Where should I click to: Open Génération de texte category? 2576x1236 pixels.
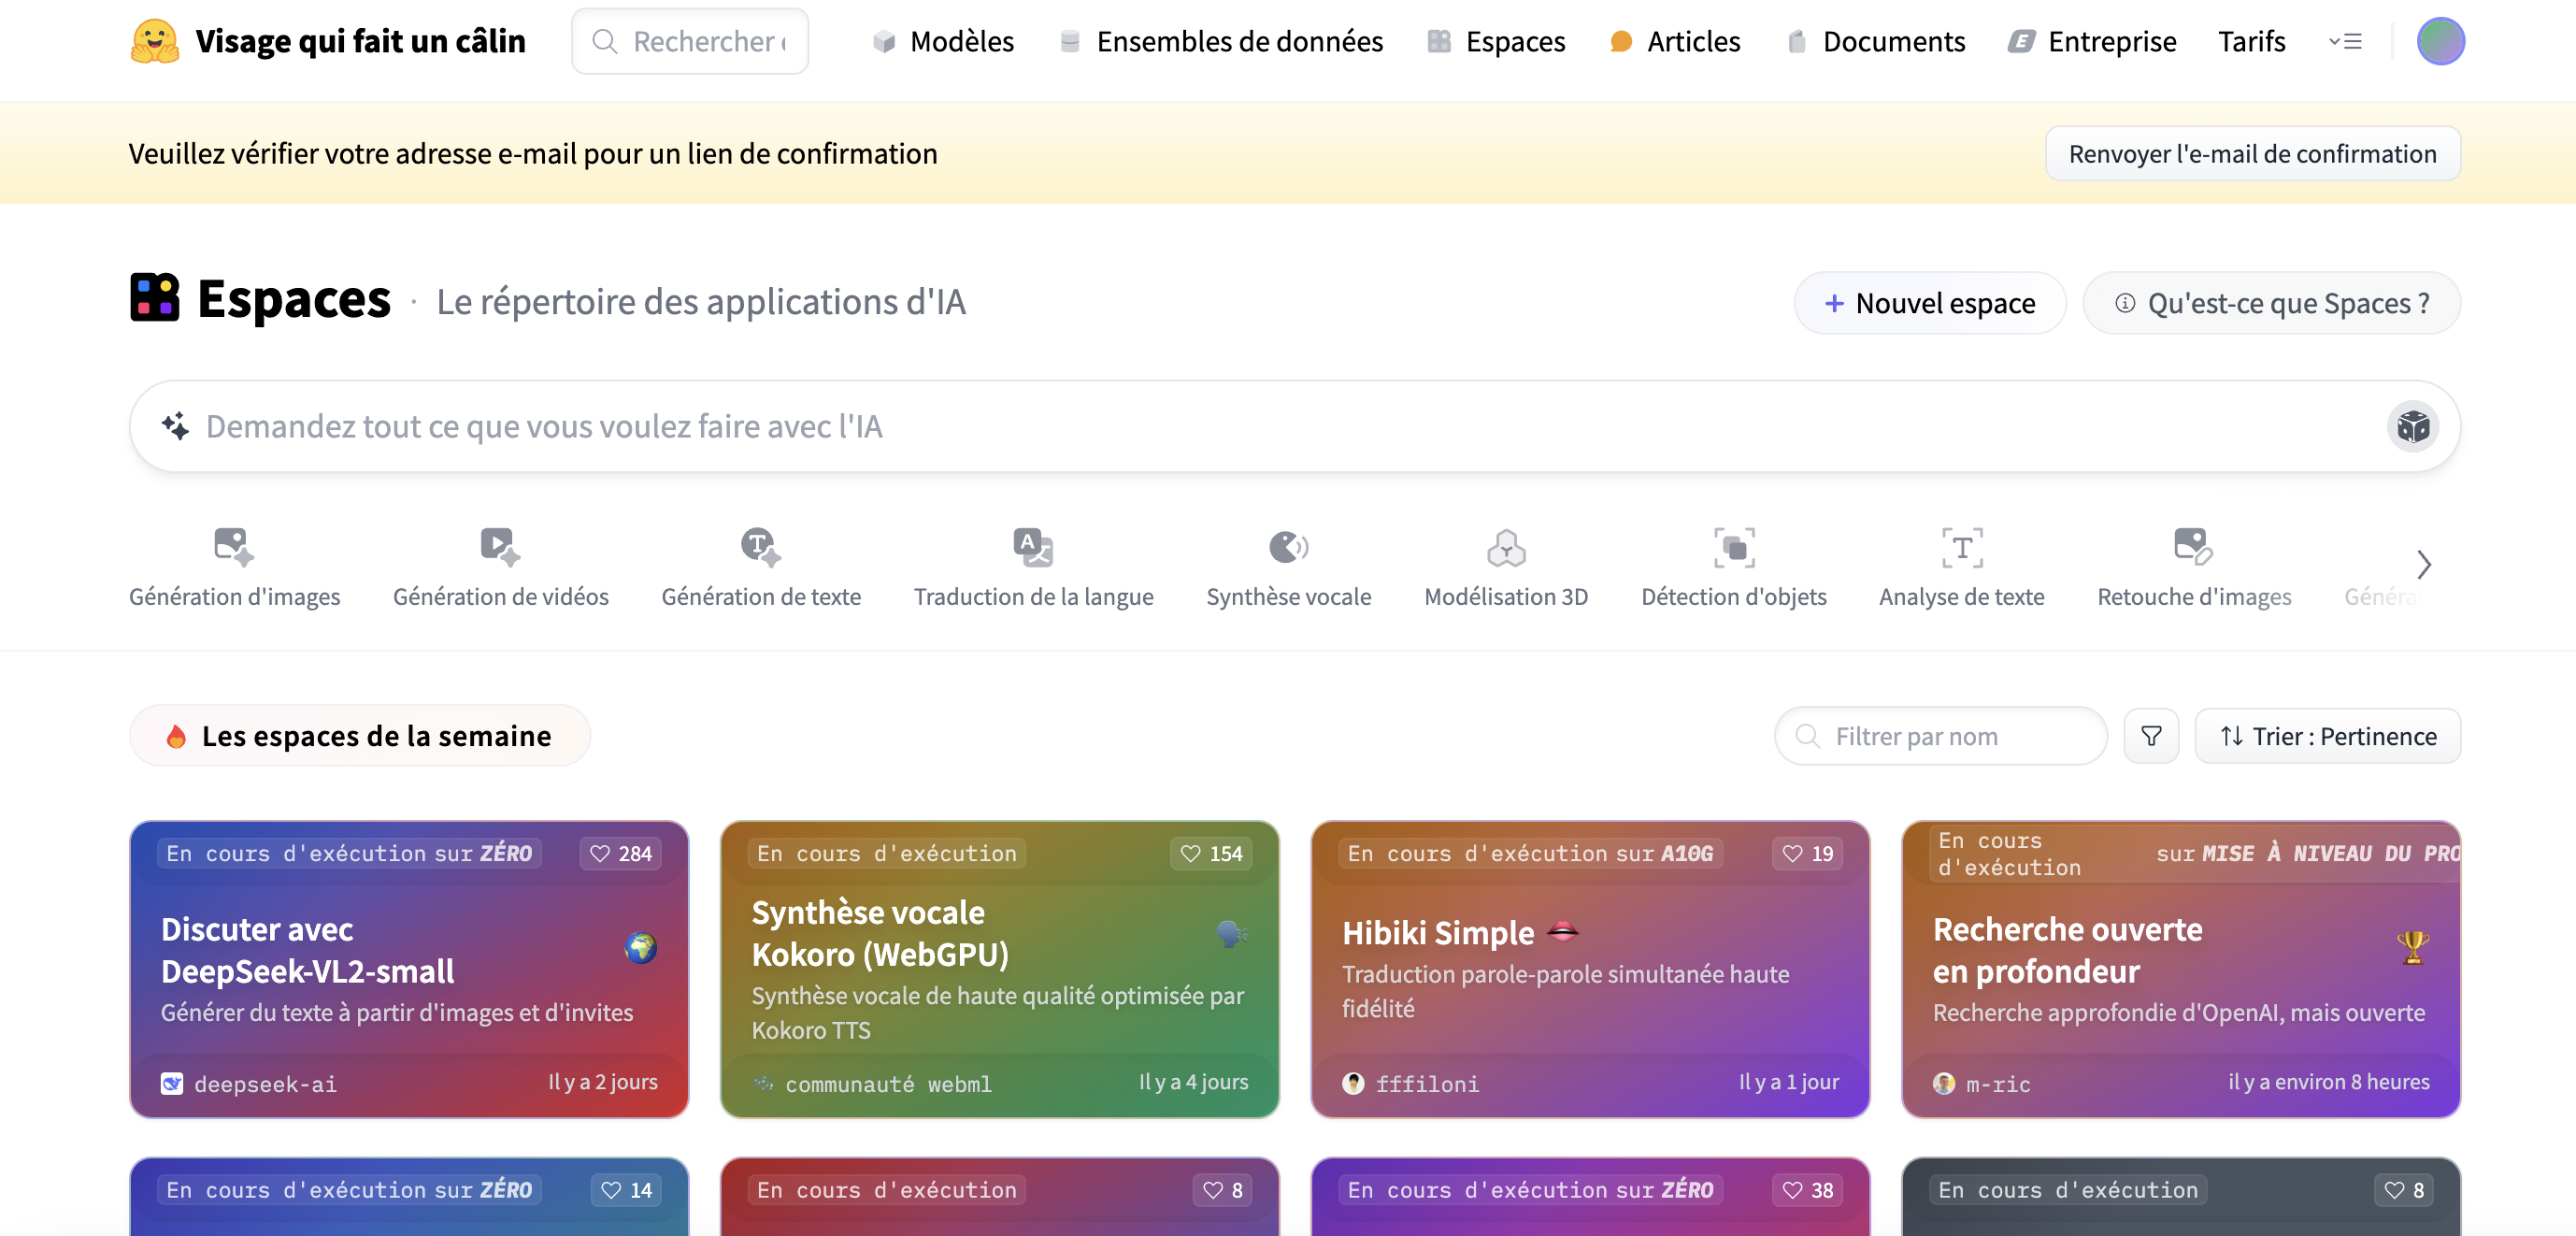click(x=760, y=568)
